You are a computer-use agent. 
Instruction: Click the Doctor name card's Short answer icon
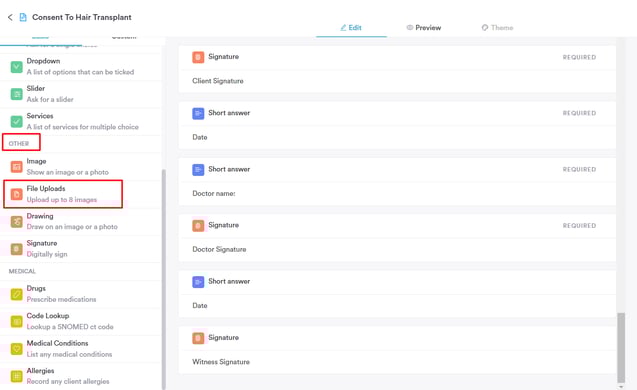pos(198,170)
